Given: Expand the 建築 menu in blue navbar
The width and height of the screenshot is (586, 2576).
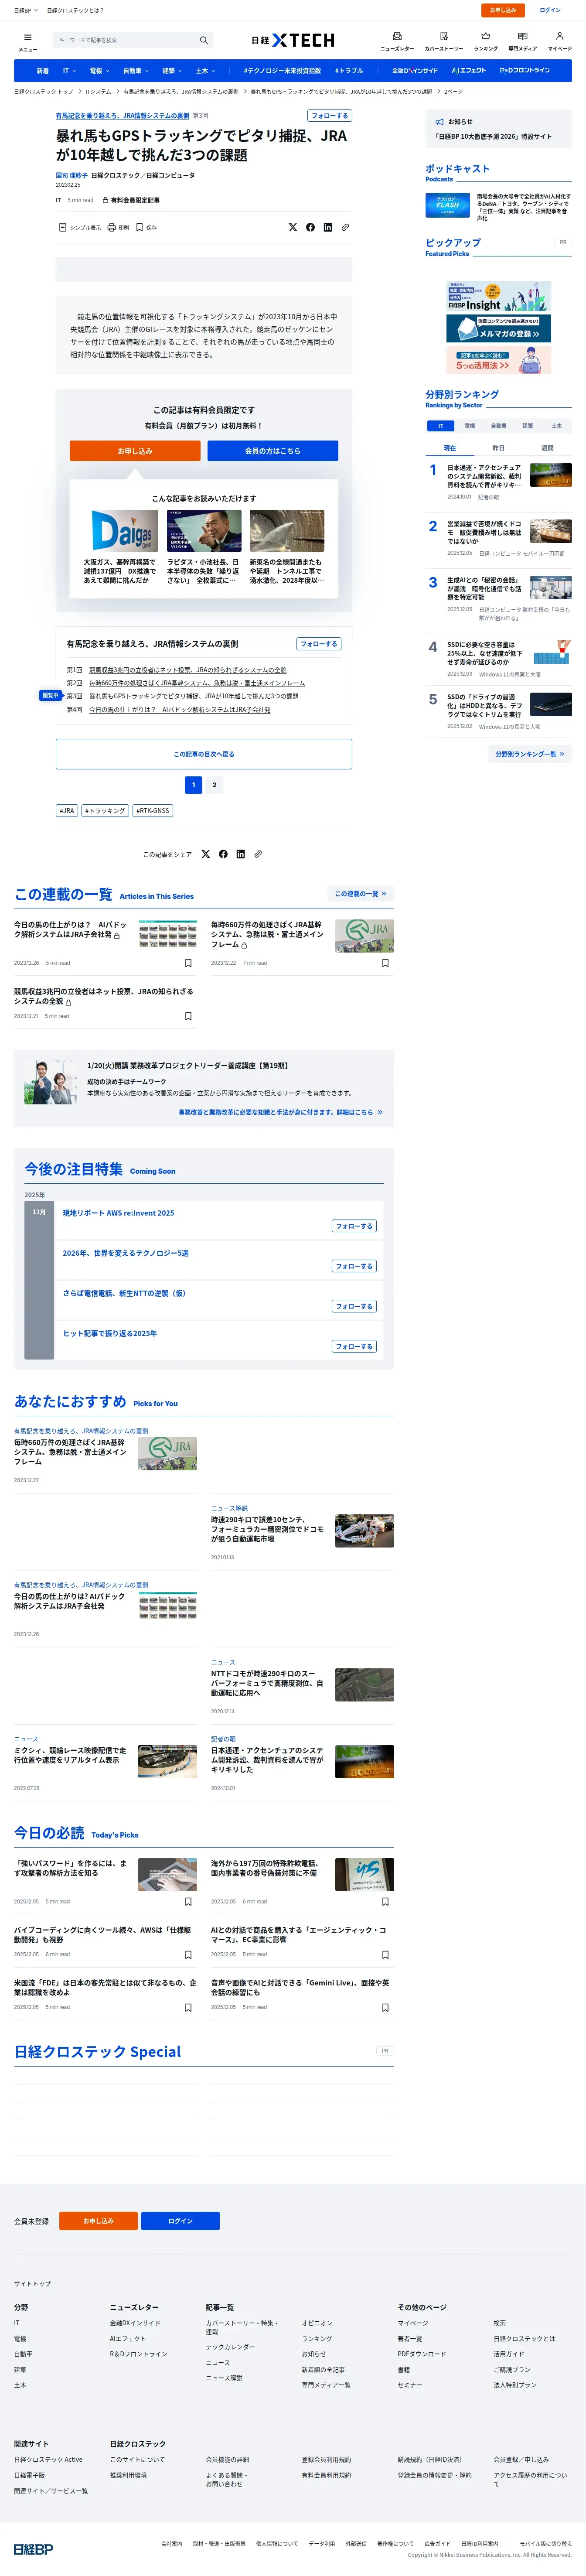Looking at the screenshot, I should coord(172,71).
